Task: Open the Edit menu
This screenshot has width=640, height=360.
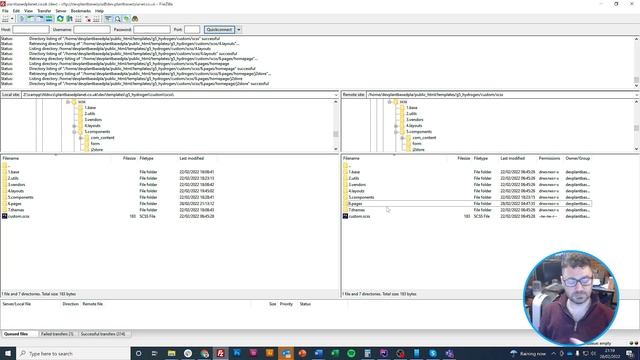Action: (x=16, y=11)
